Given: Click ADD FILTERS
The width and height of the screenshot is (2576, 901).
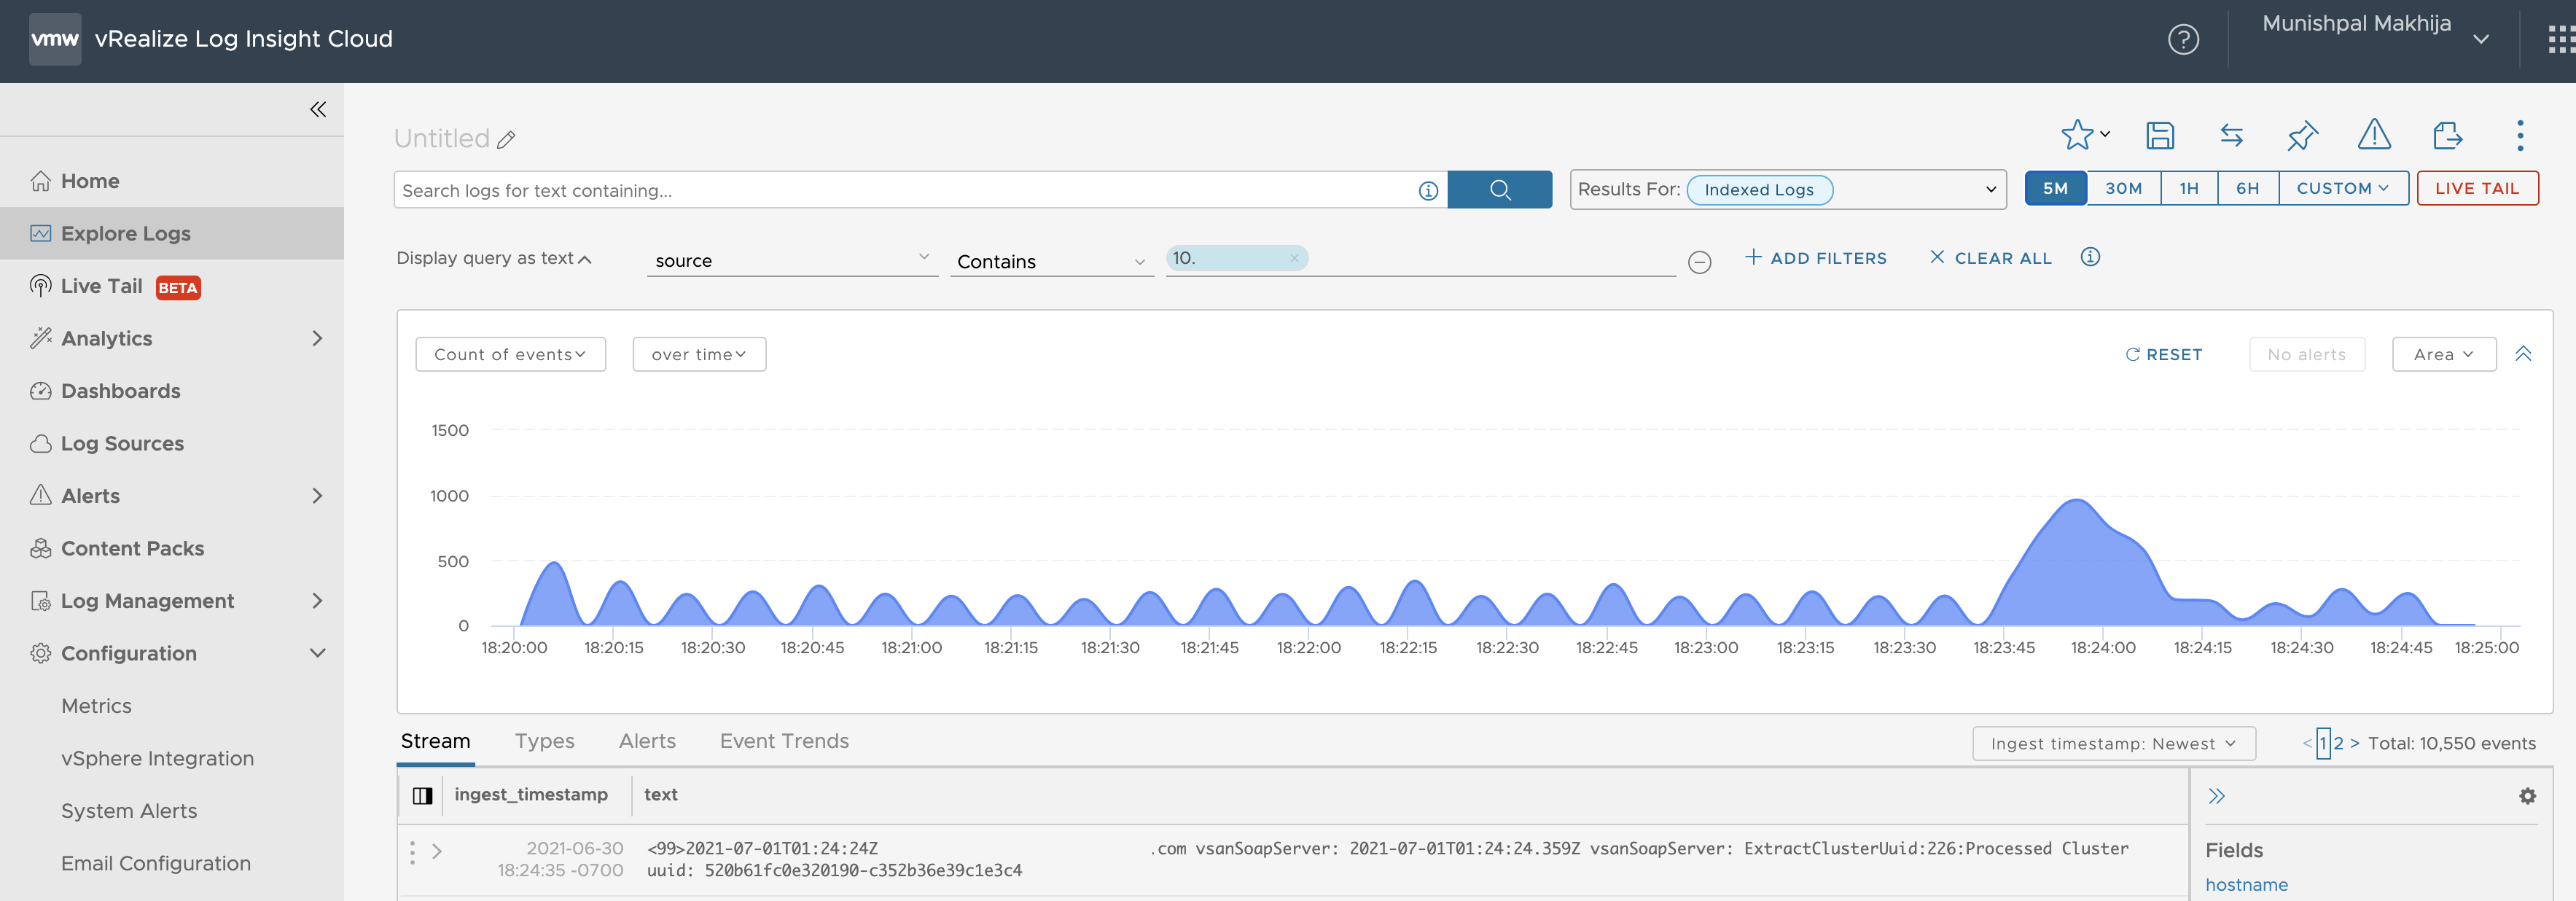Looking at the screenshot, I should [x=1816, y=258].
